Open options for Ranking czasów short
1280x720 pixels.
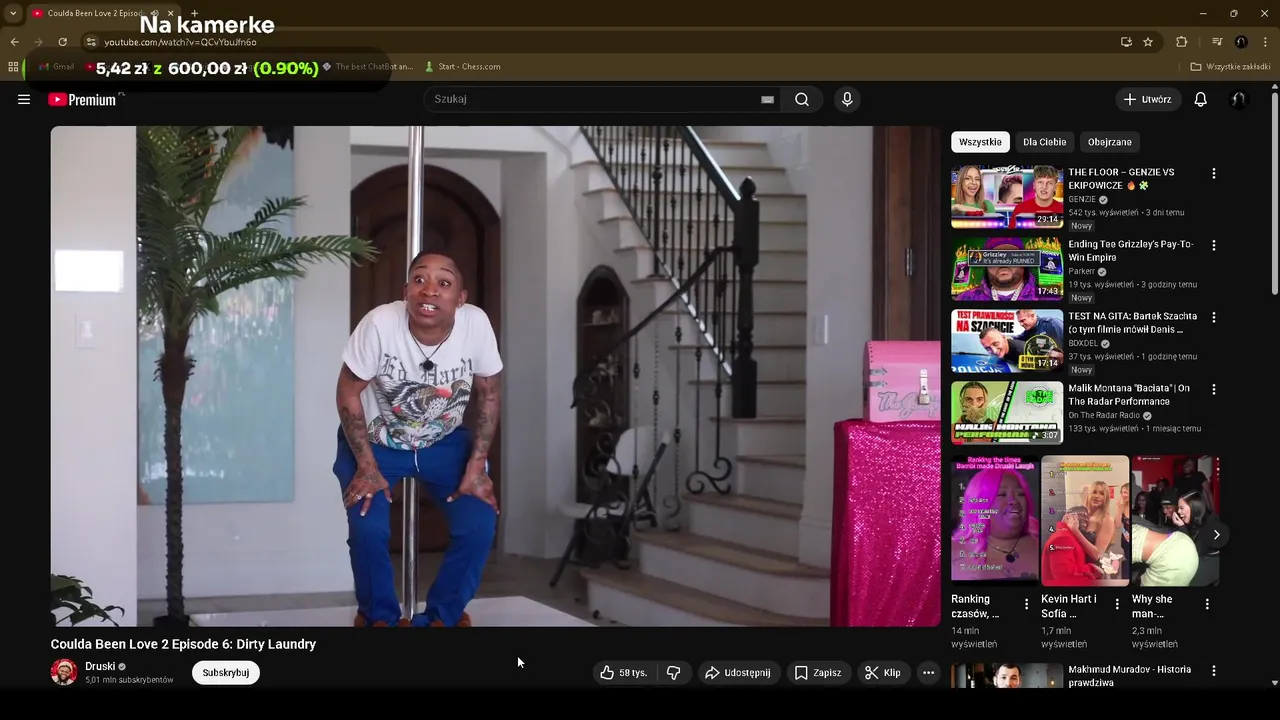pyautogui.click(x=1026, y=604)
